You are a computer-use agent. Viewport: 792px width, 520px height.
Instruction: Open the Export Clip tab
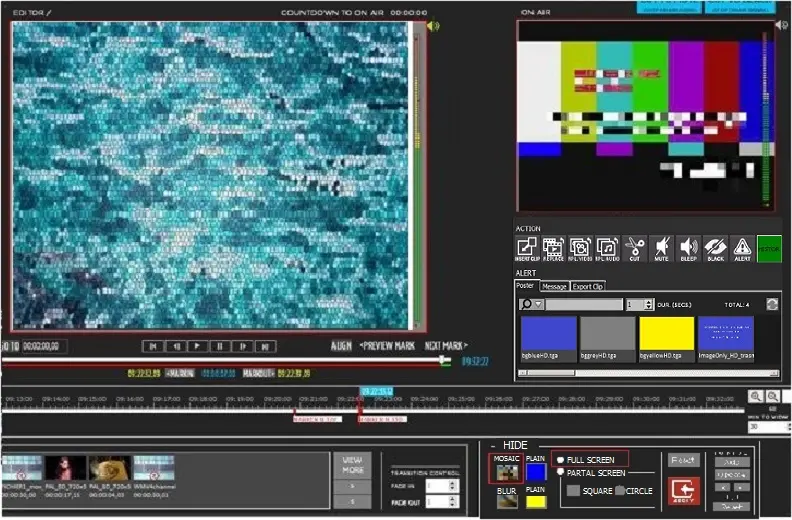tap(588, 286)
